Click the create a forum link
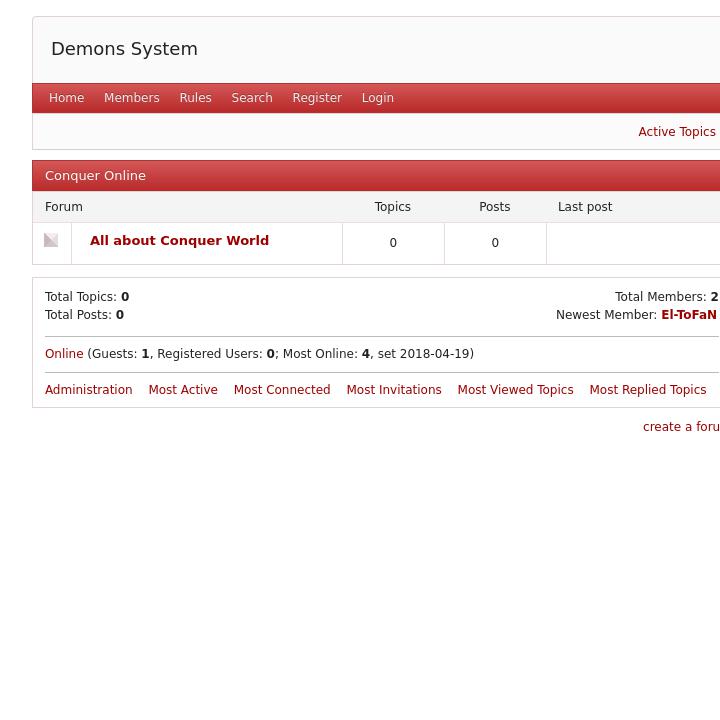 [680, 427]
